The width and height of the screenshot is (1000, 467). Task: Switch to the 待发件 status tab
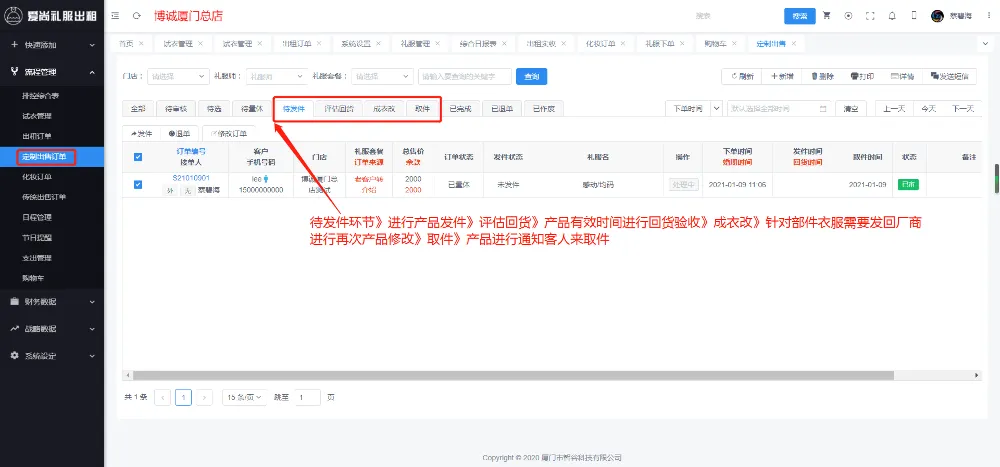pos(294,108)
